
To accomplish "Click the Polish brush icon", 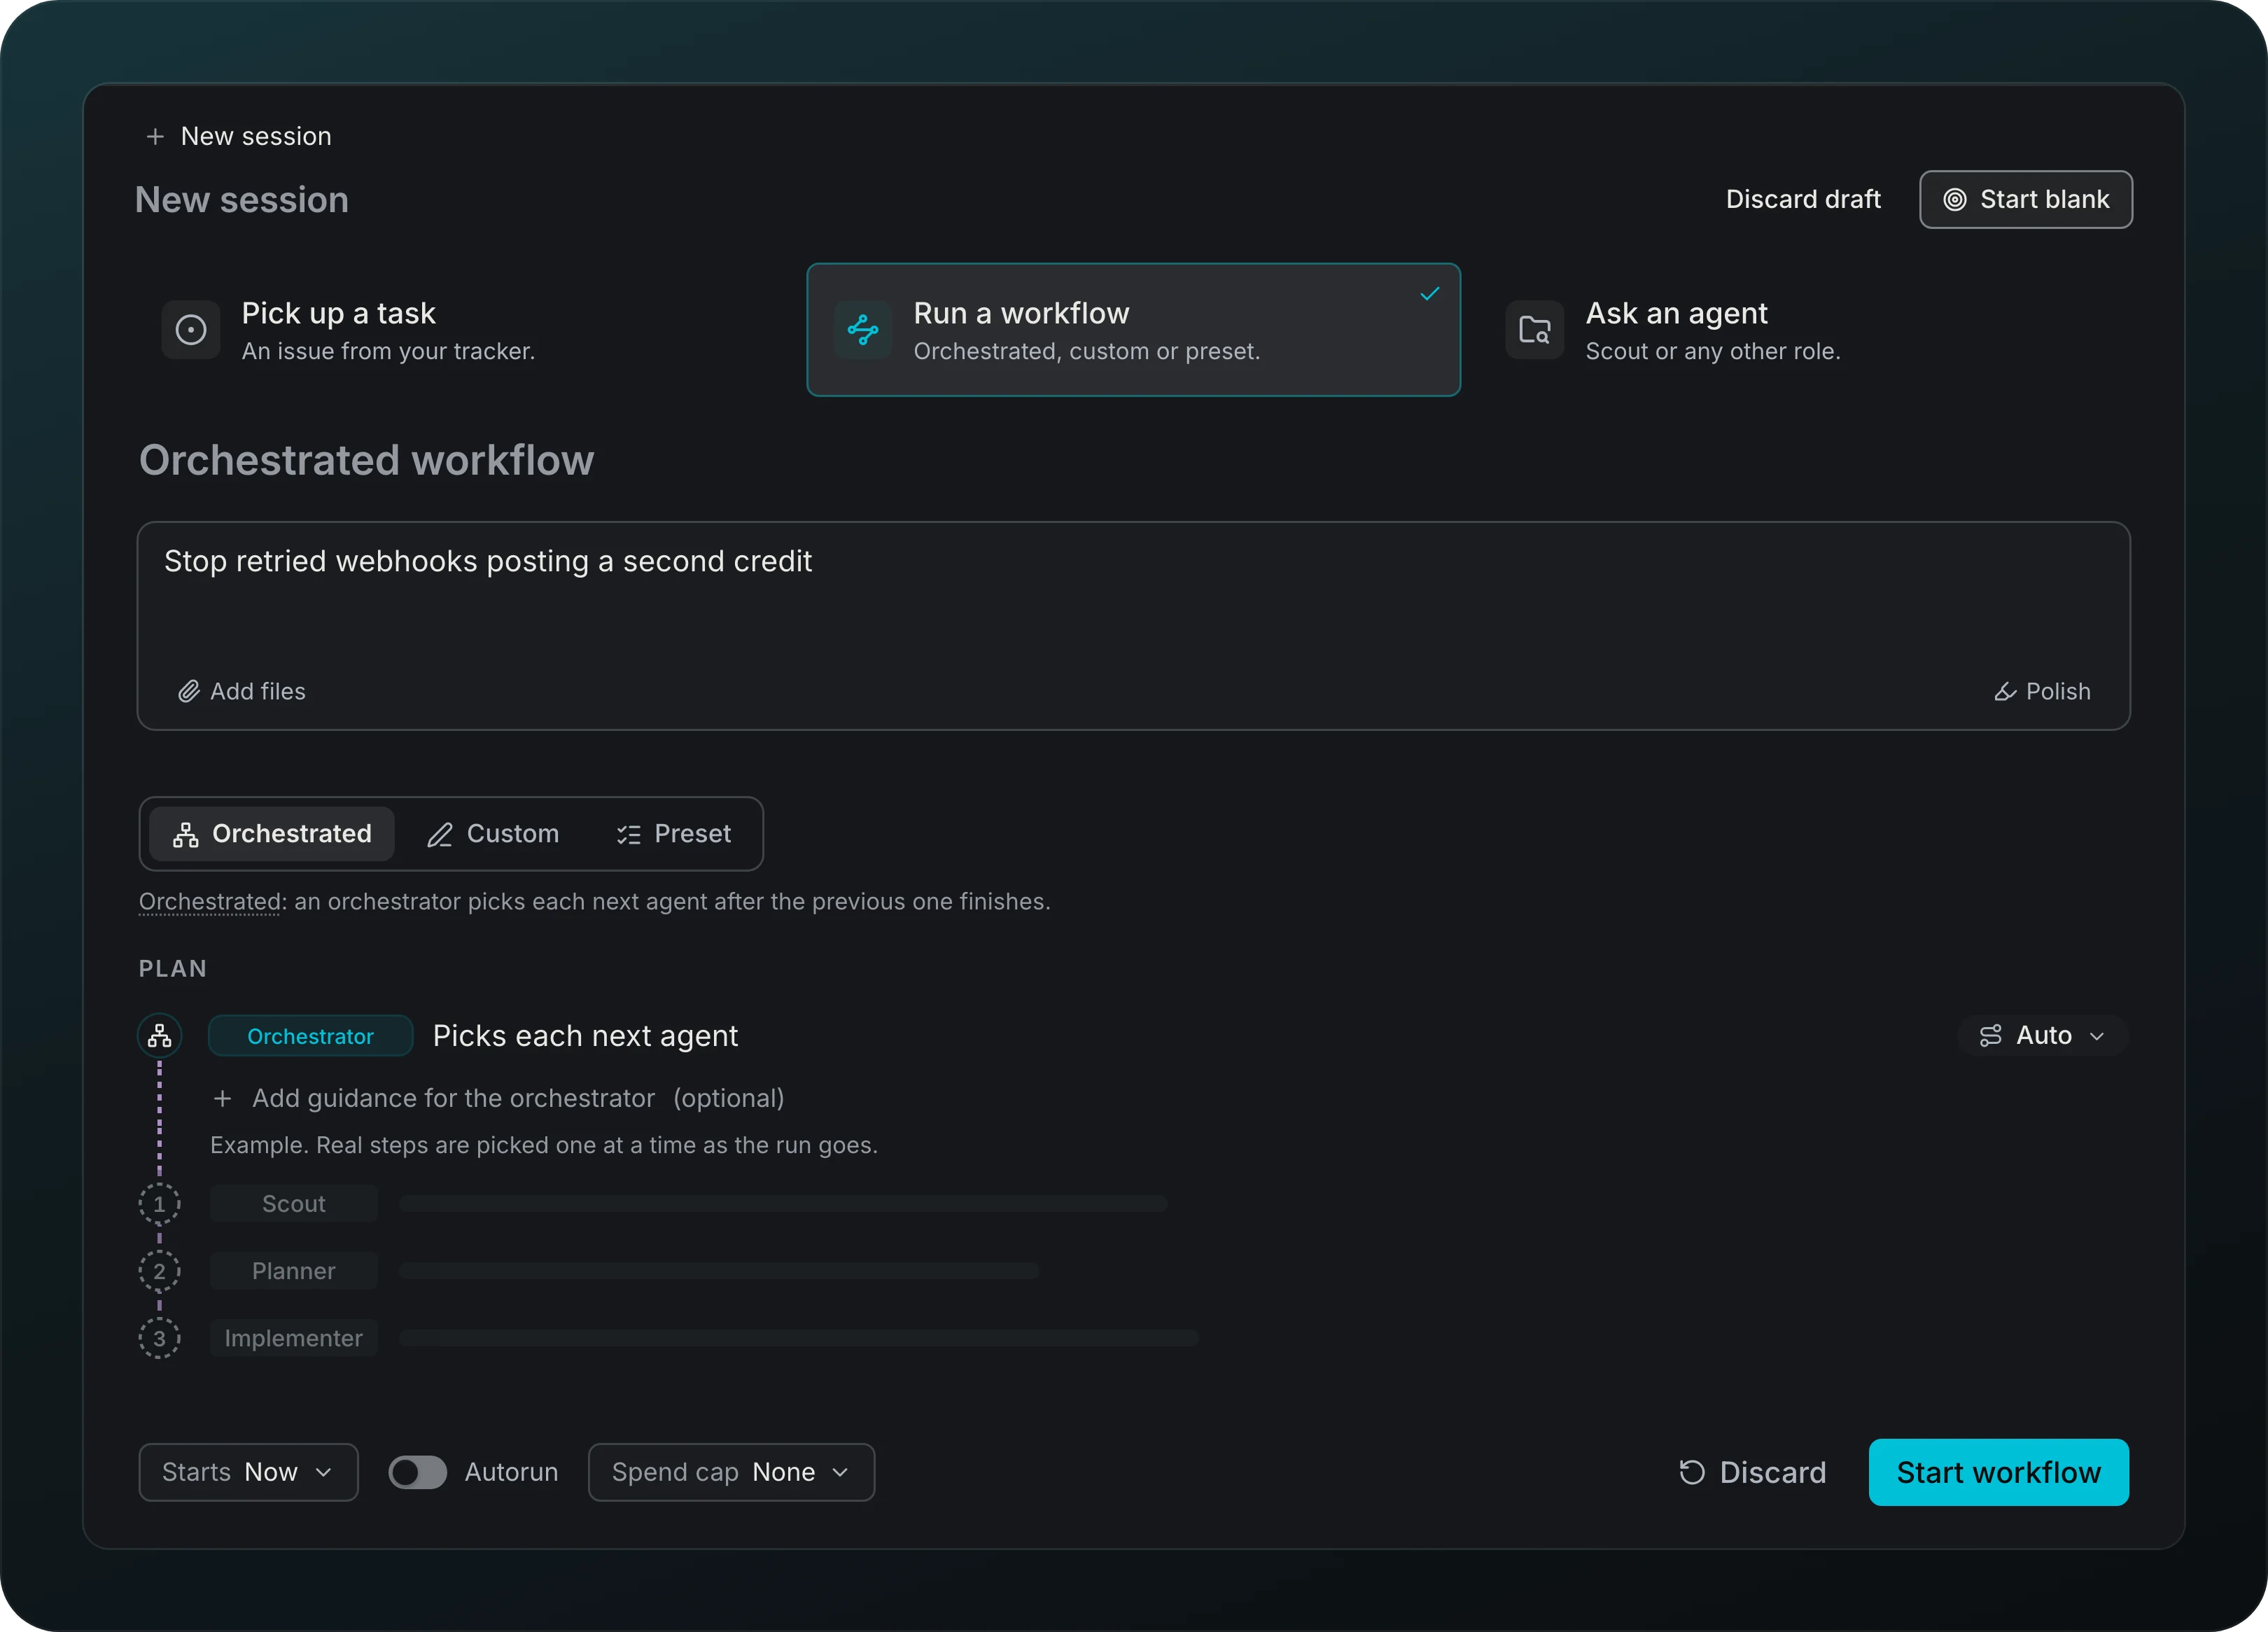I will tap(2005, 691).
